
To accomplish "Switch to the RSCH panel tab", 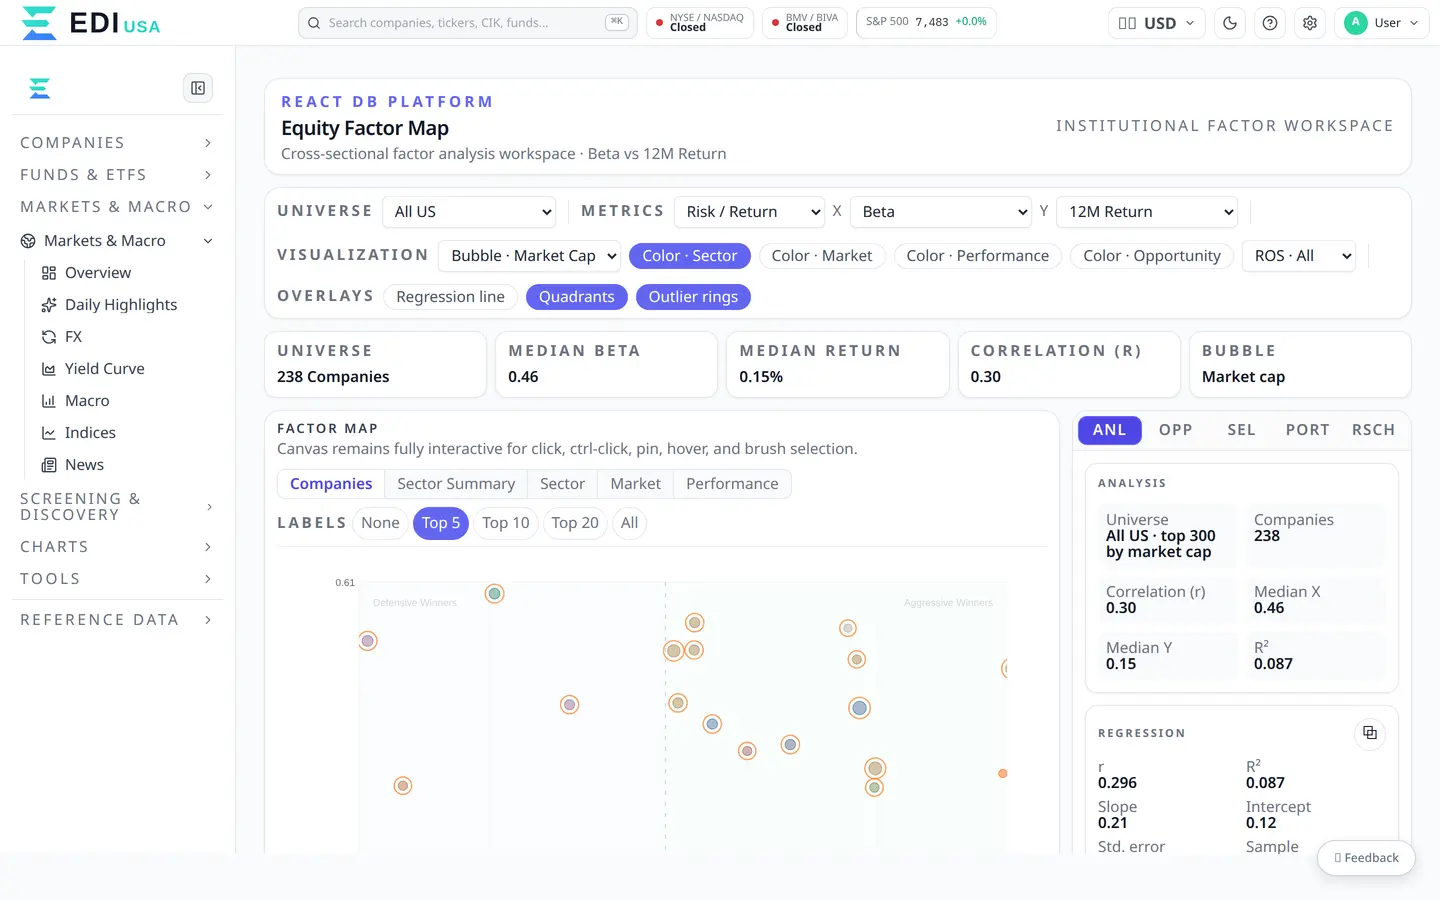I will (x=1373, y=430).
